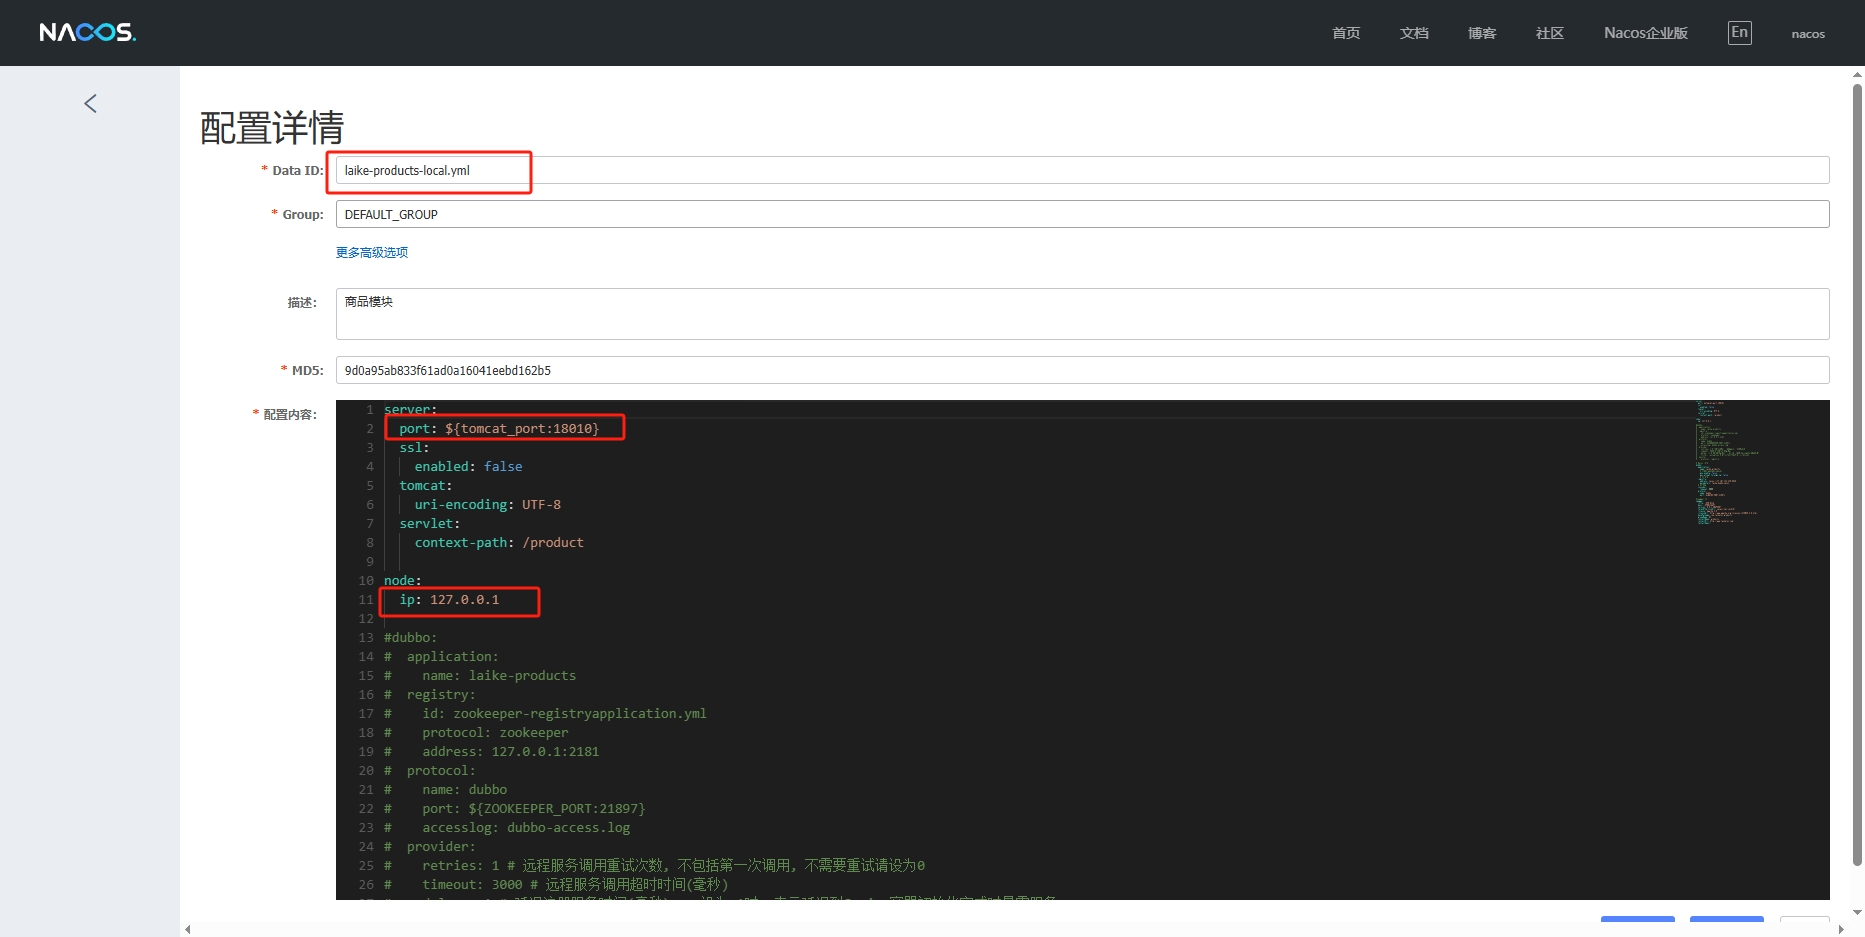The height and width of the screenshot is (937, 1865).
Task: Open the Nacos企业版 link
Action: click(1645, 34)
